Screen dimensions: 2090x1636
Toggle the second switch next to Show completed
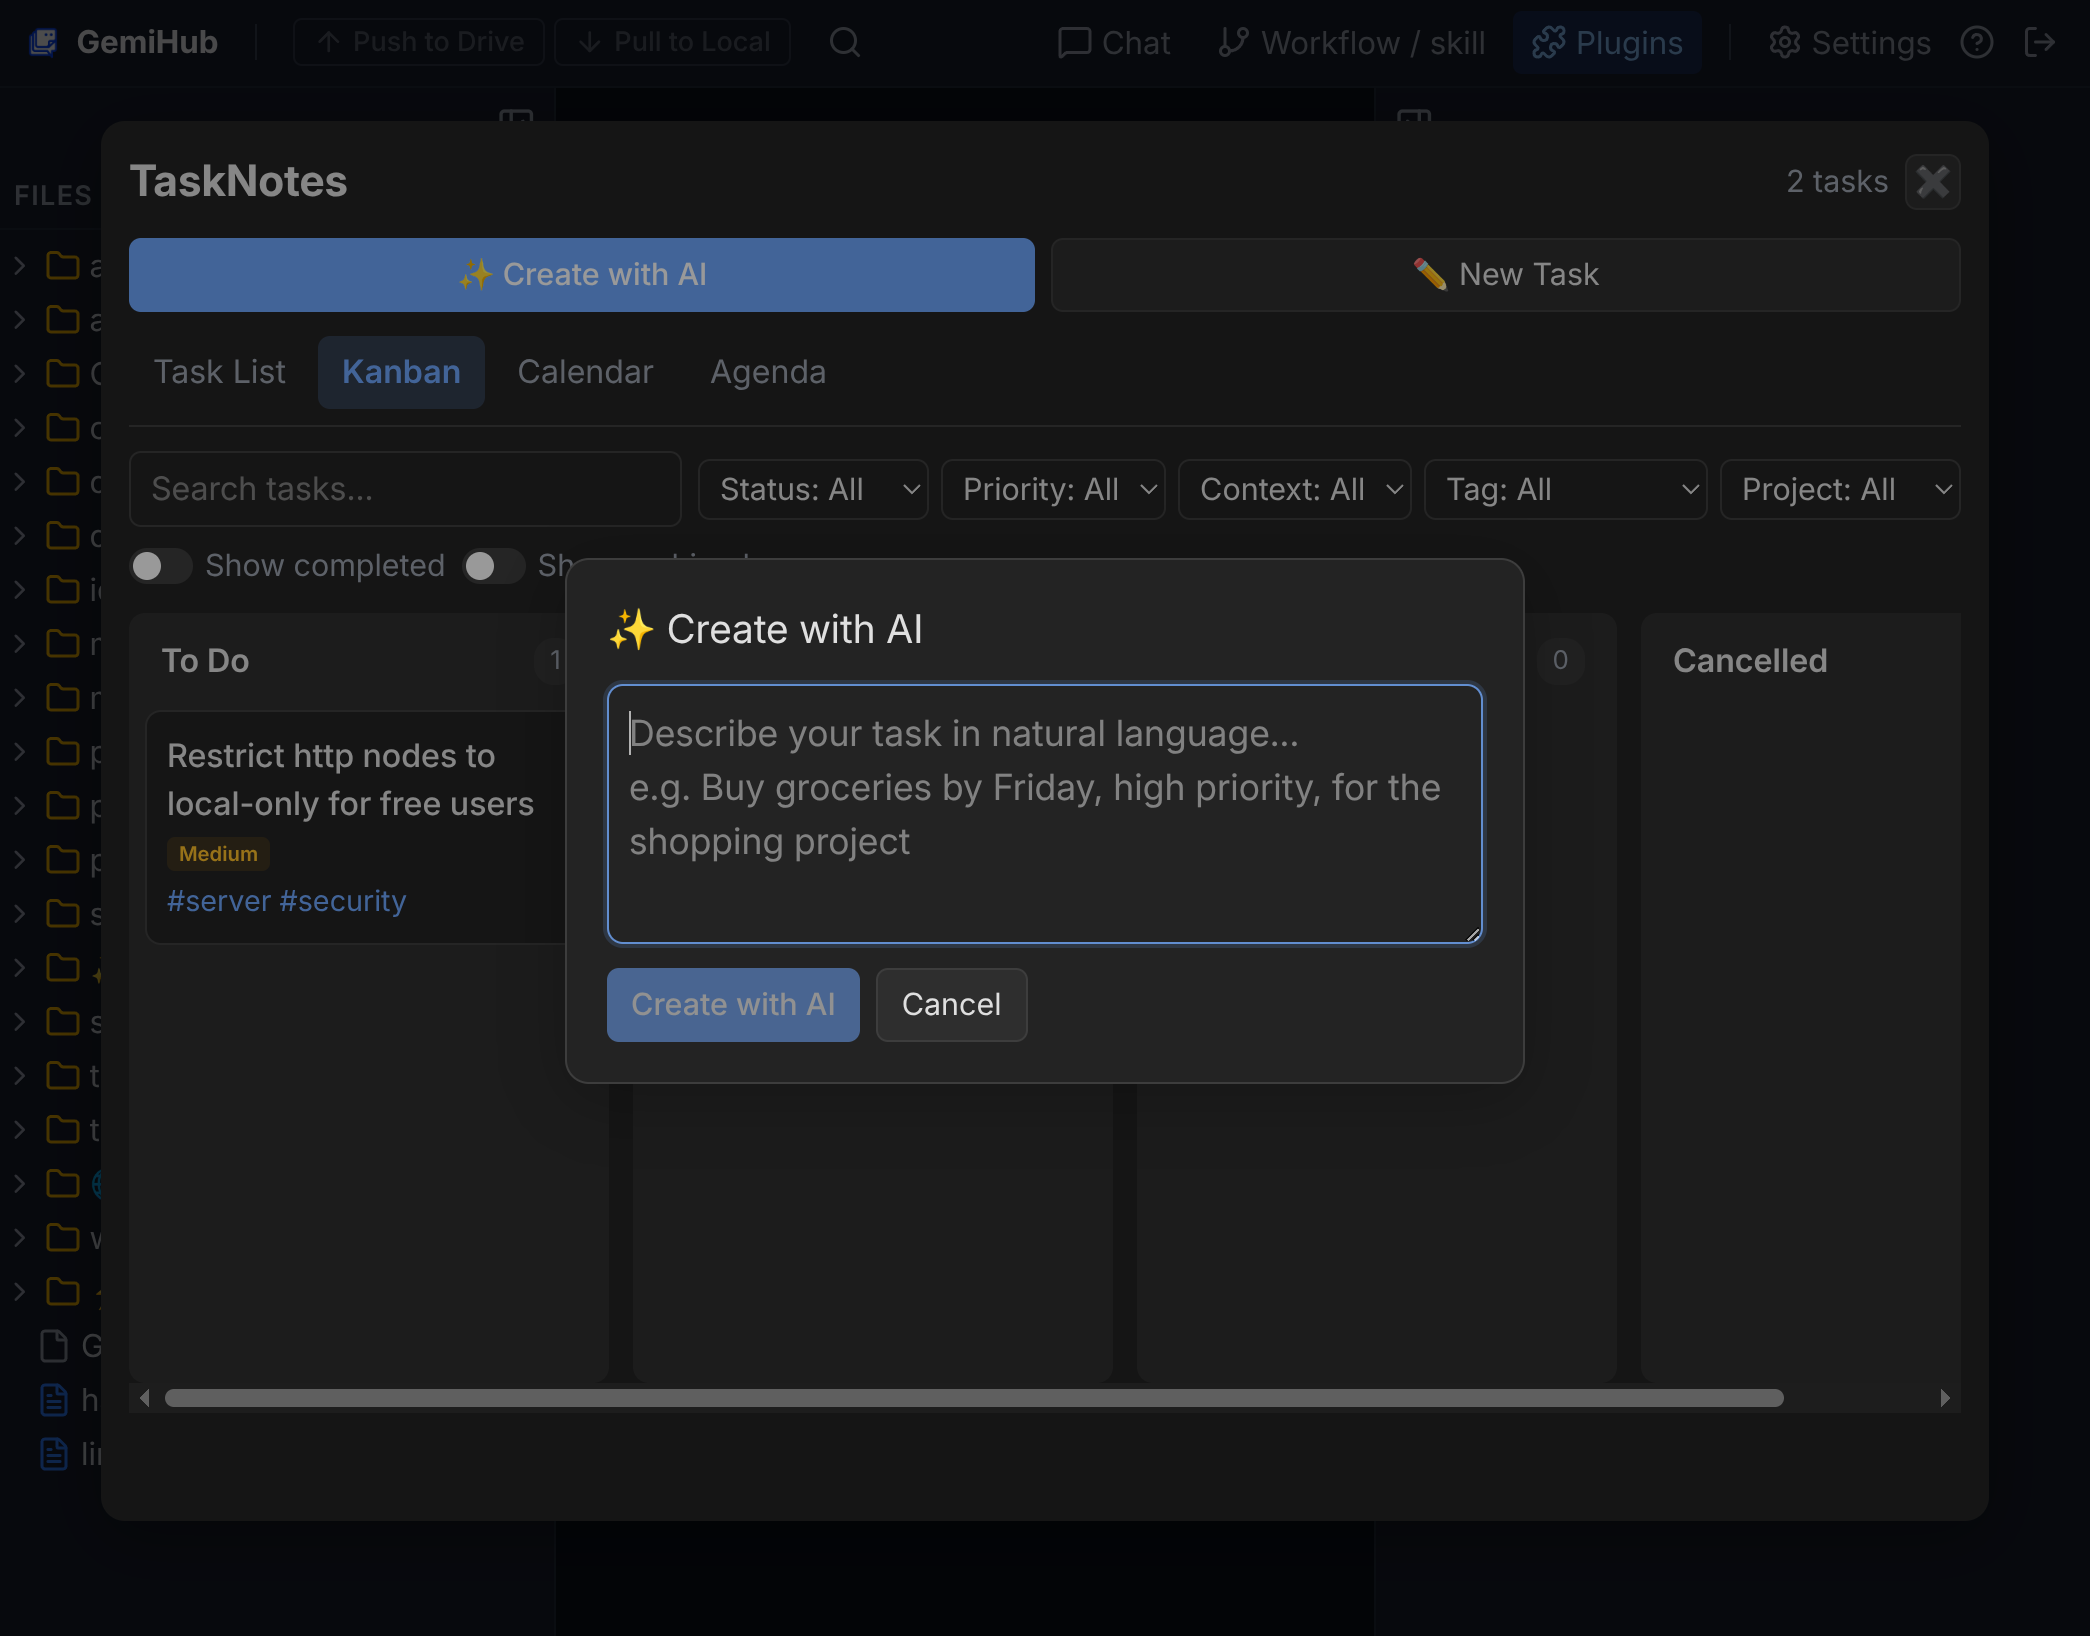[493, 566]
